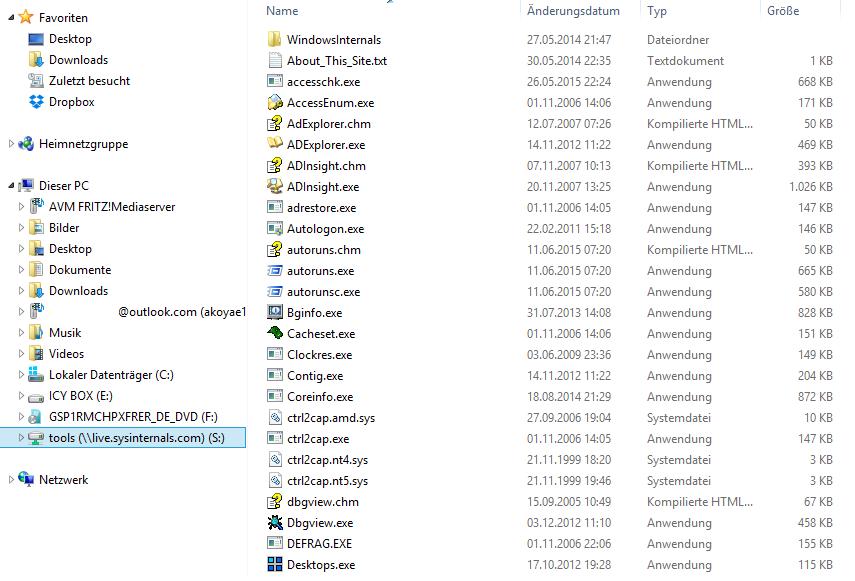Click the Desktops.exe four-squares icon
Image resolution: width=855 pixels, height=581 pixels.
[x=275, y=564]
